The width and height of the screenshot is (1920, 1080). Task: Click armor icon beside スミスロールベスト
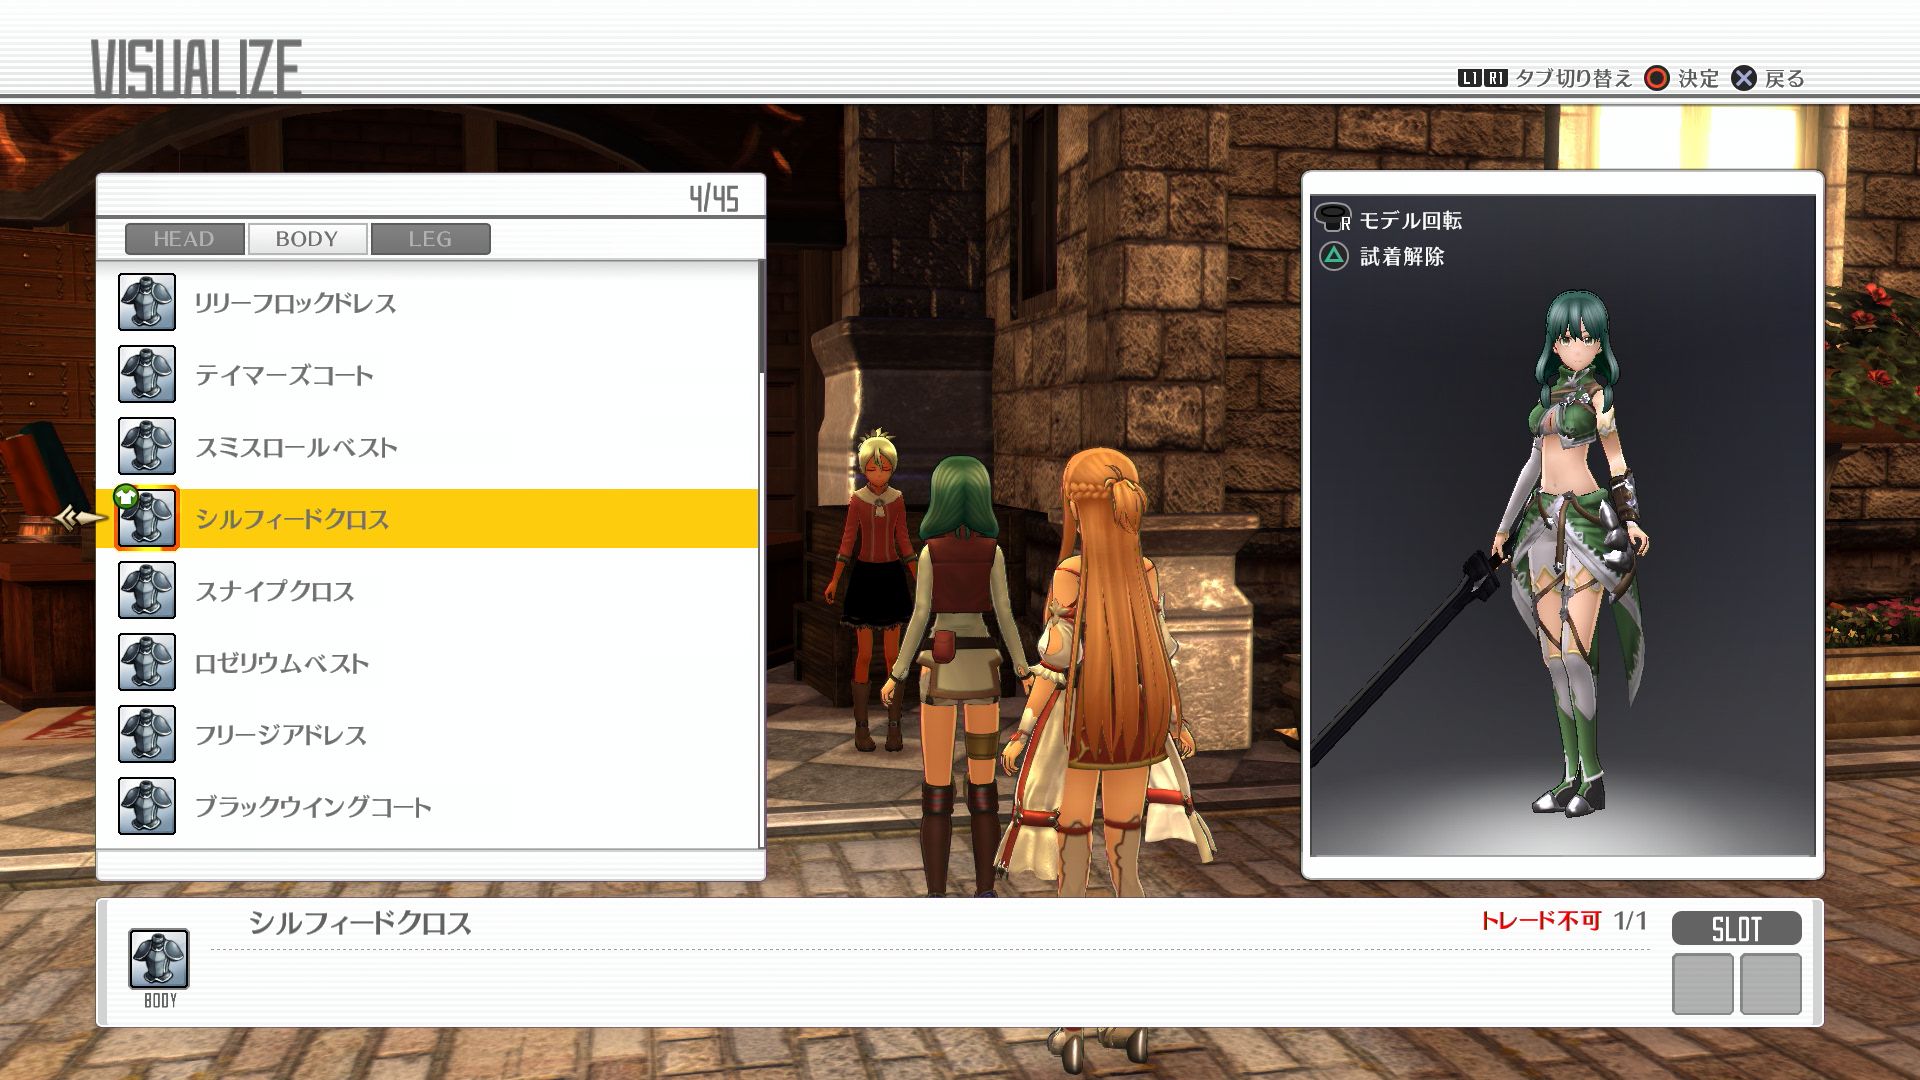[147, 446]
